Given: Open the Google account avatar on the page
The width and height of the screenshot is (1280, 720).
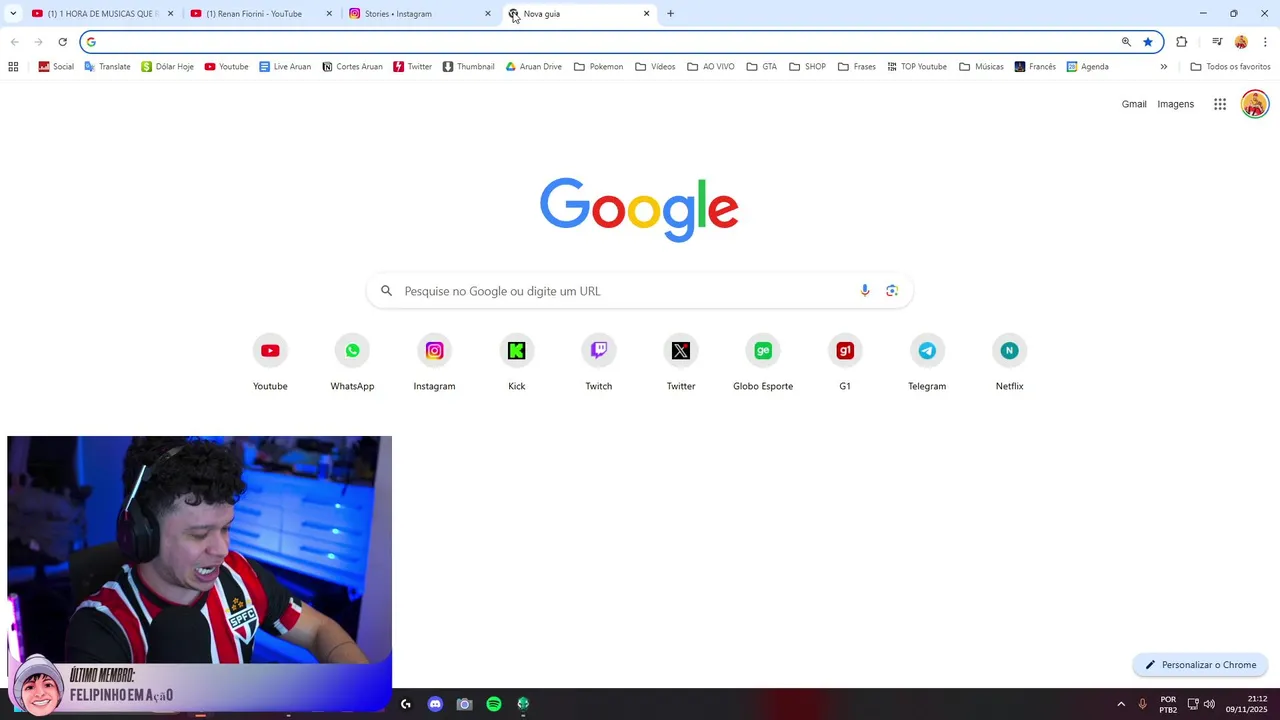Looking at the screenshot, I should click(x=1255, y=104).
